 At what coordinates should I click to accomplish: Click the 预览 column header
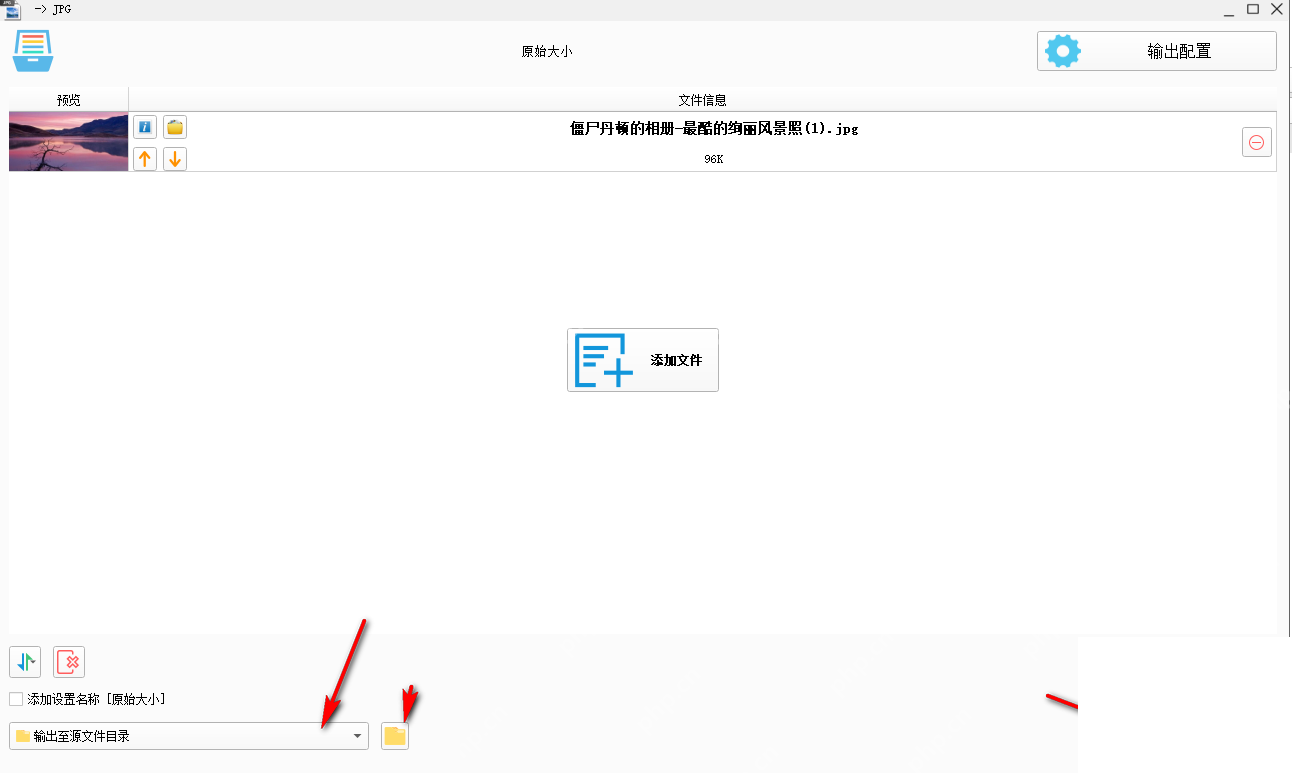point(69,100)
